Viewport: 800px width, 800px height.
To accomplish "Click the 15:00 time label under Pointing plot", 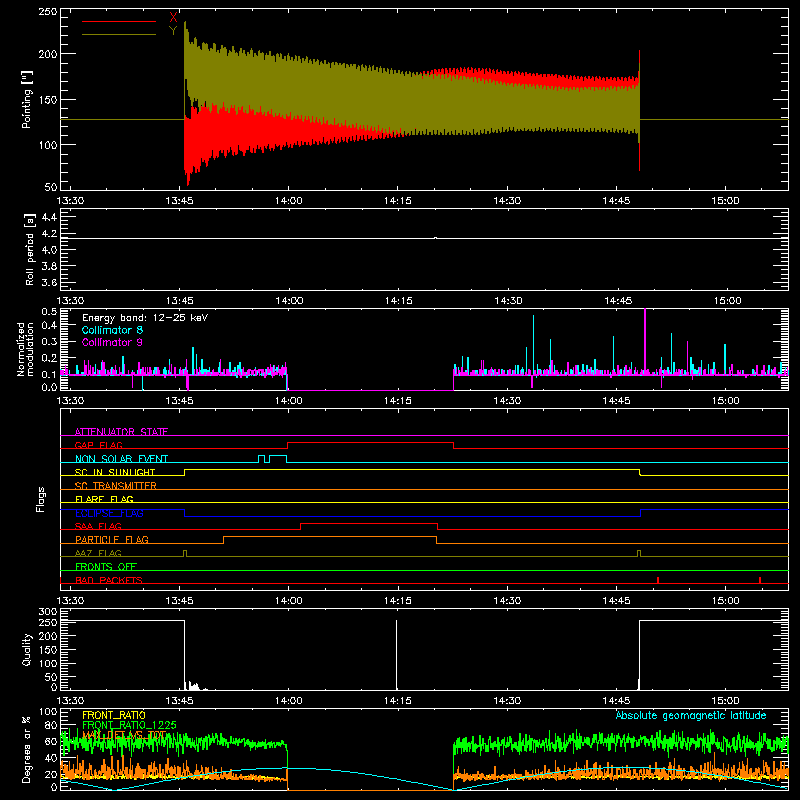I will click(x=726, y=201).
